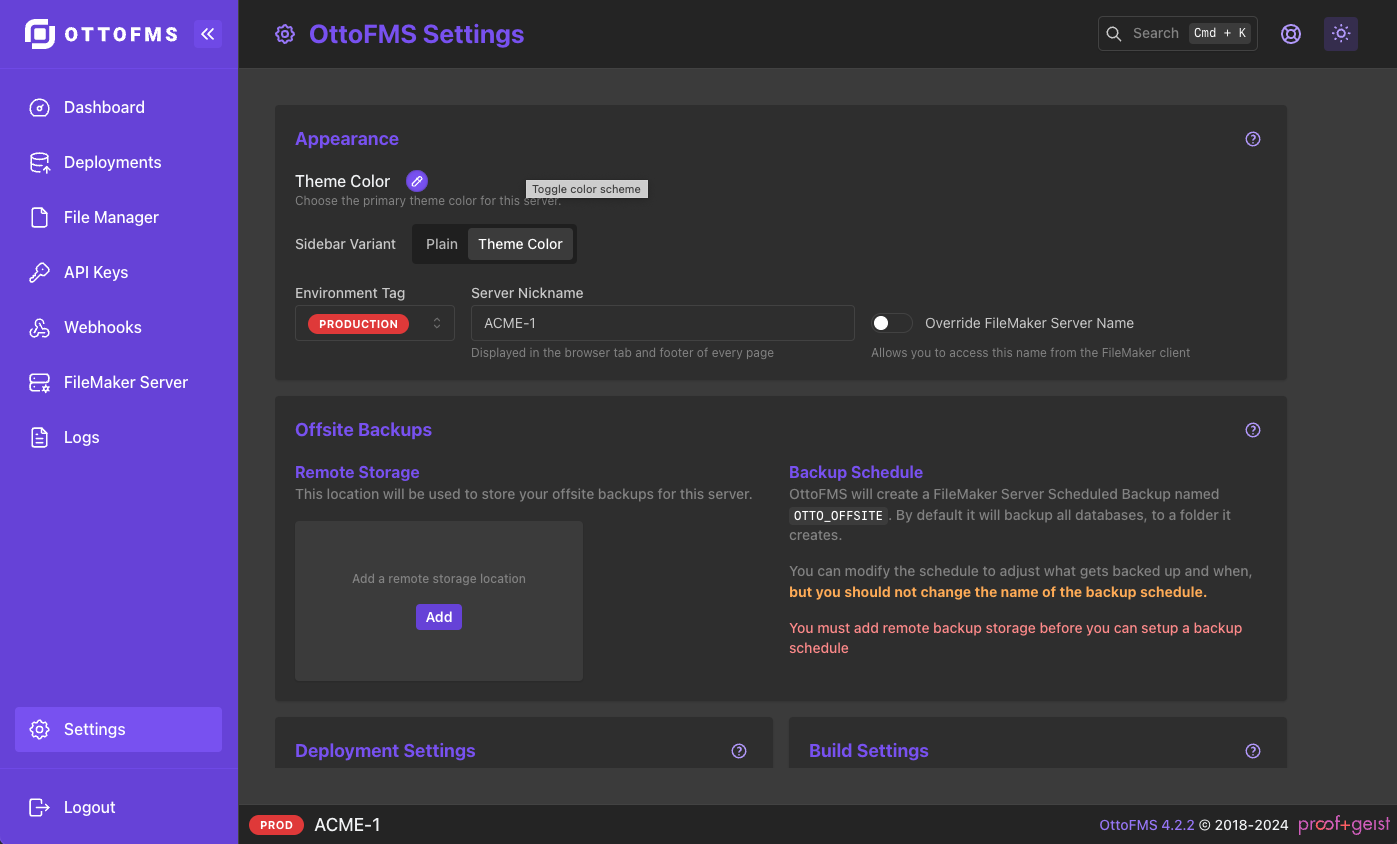
Task: Collapse the sidebar with double-chevron button
Action: 208,34
